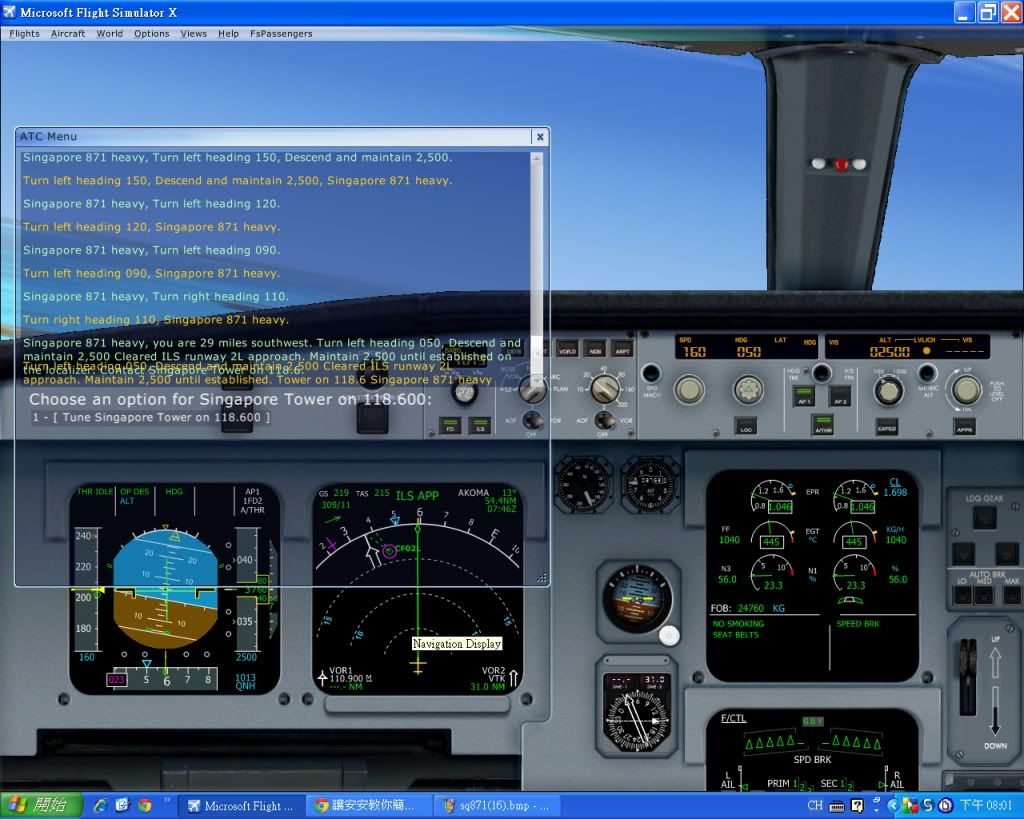The width and height of the screenshot is (1024, 819).
Task: Click the standby airspeed indicator gauge
Action: (583, 484)
